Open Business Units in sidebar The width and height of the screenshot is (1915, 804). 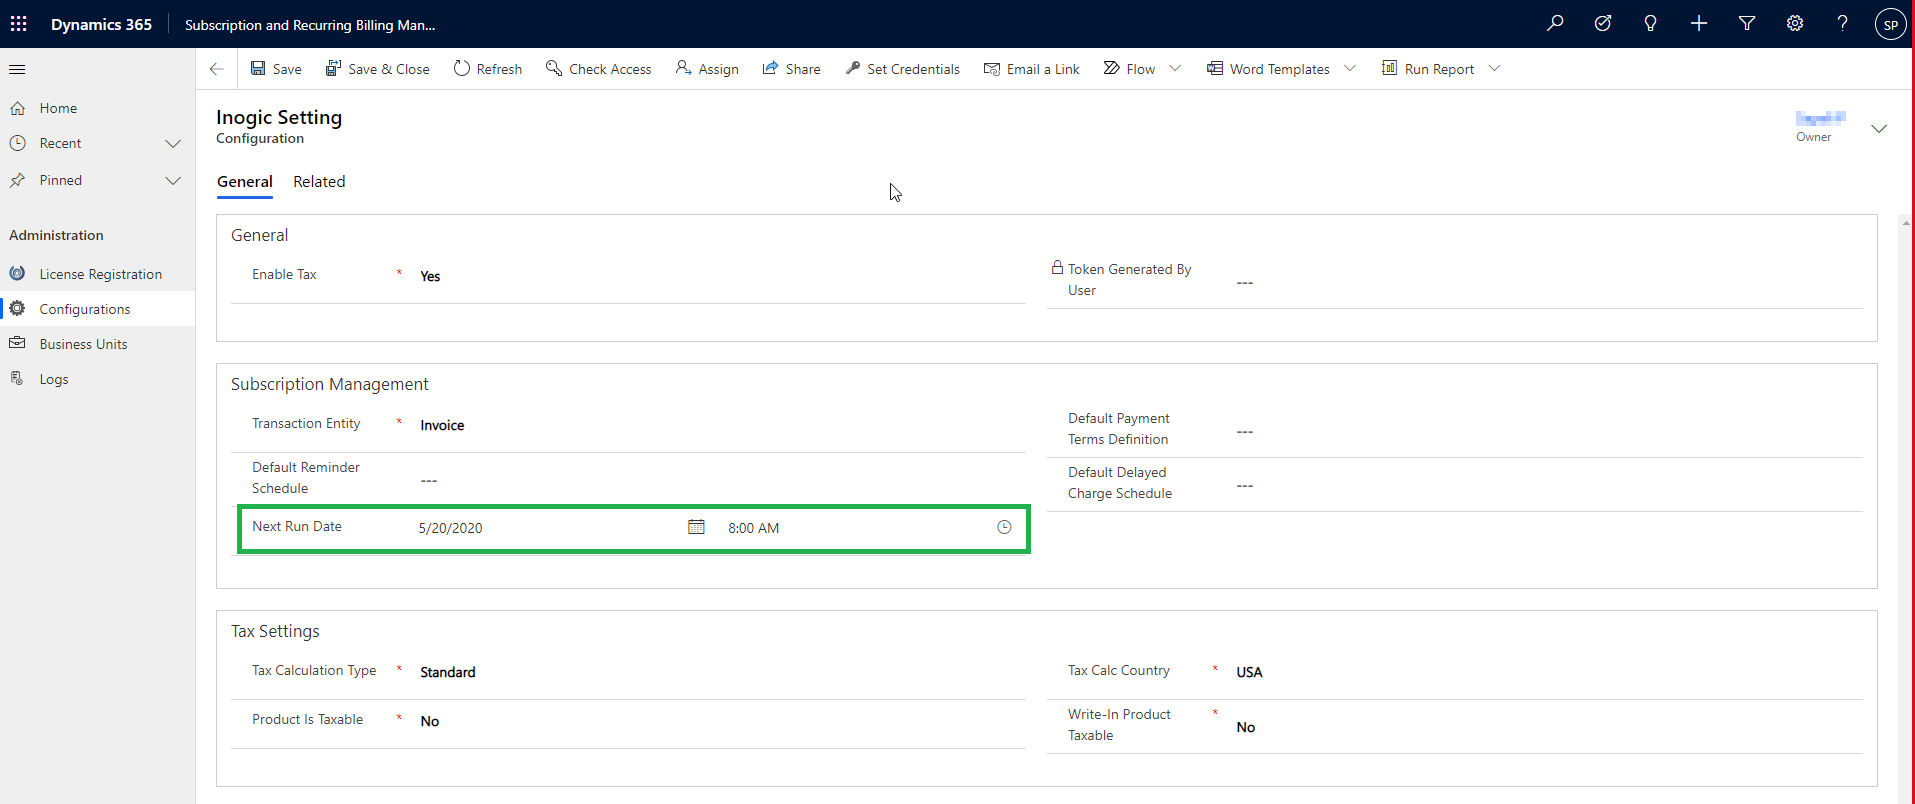83,344
